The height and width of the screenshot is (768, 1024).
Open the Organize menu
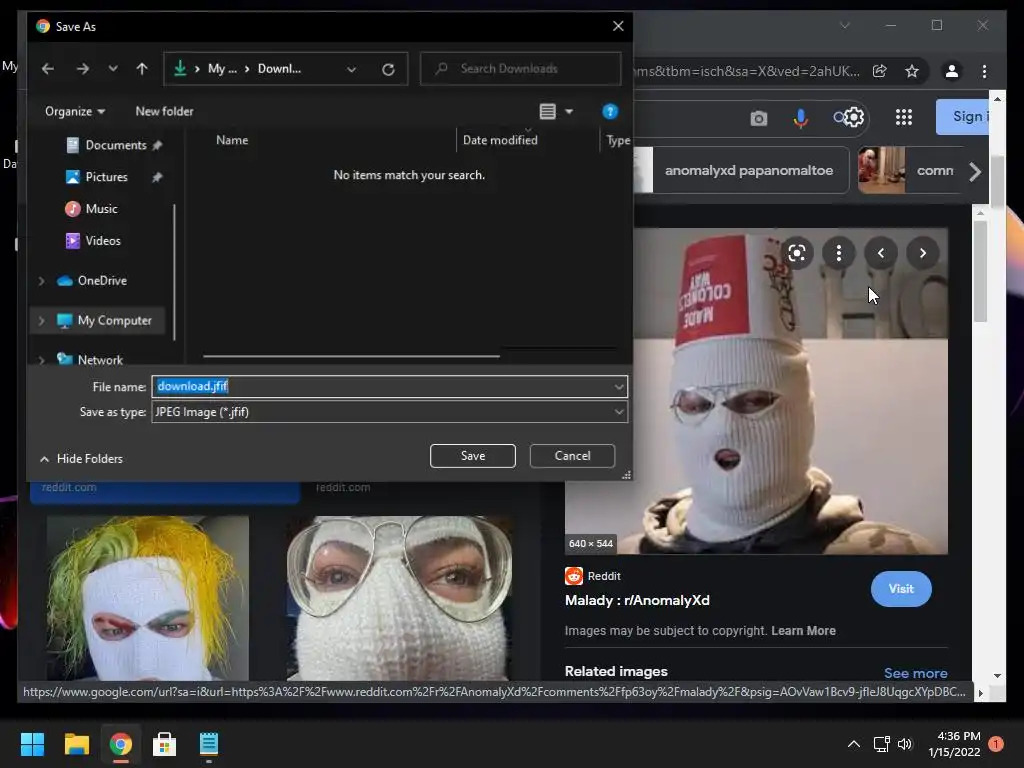[x=74, y=112]
